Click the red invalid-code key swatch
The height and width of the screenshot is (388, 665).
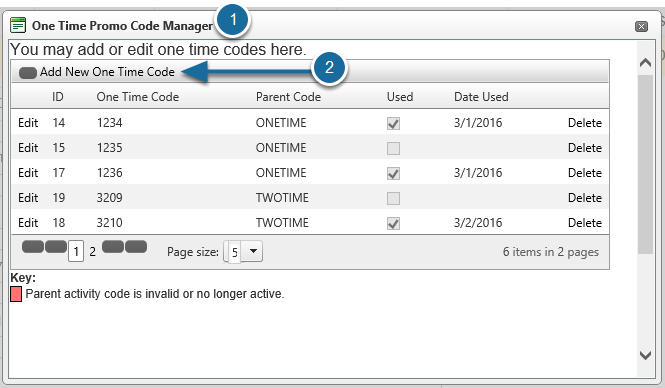(16, 294)
